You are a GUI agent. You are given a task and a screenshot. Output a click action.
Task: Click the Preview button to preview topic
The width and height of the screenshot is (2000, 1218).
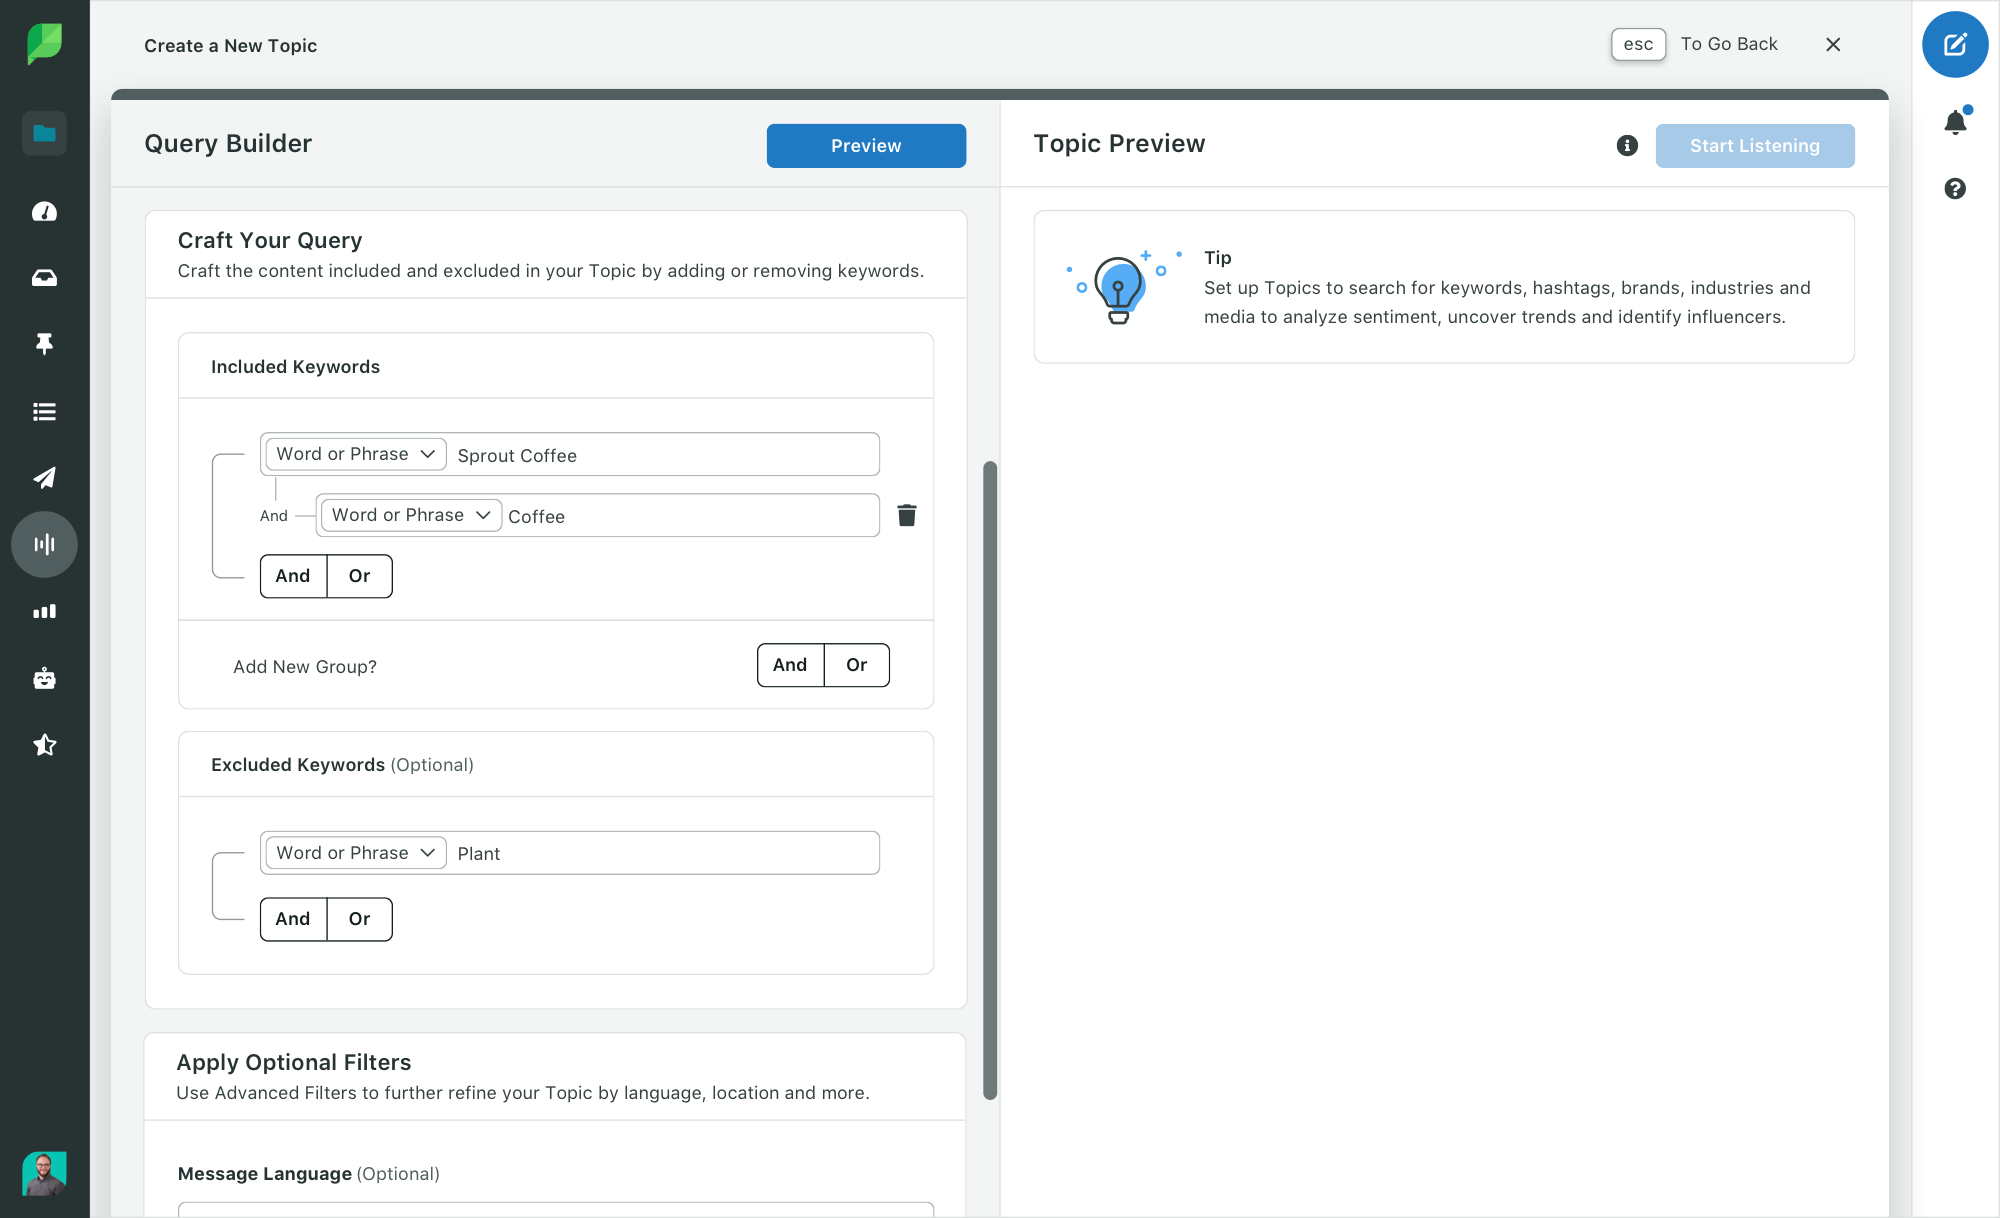[864, 146]
